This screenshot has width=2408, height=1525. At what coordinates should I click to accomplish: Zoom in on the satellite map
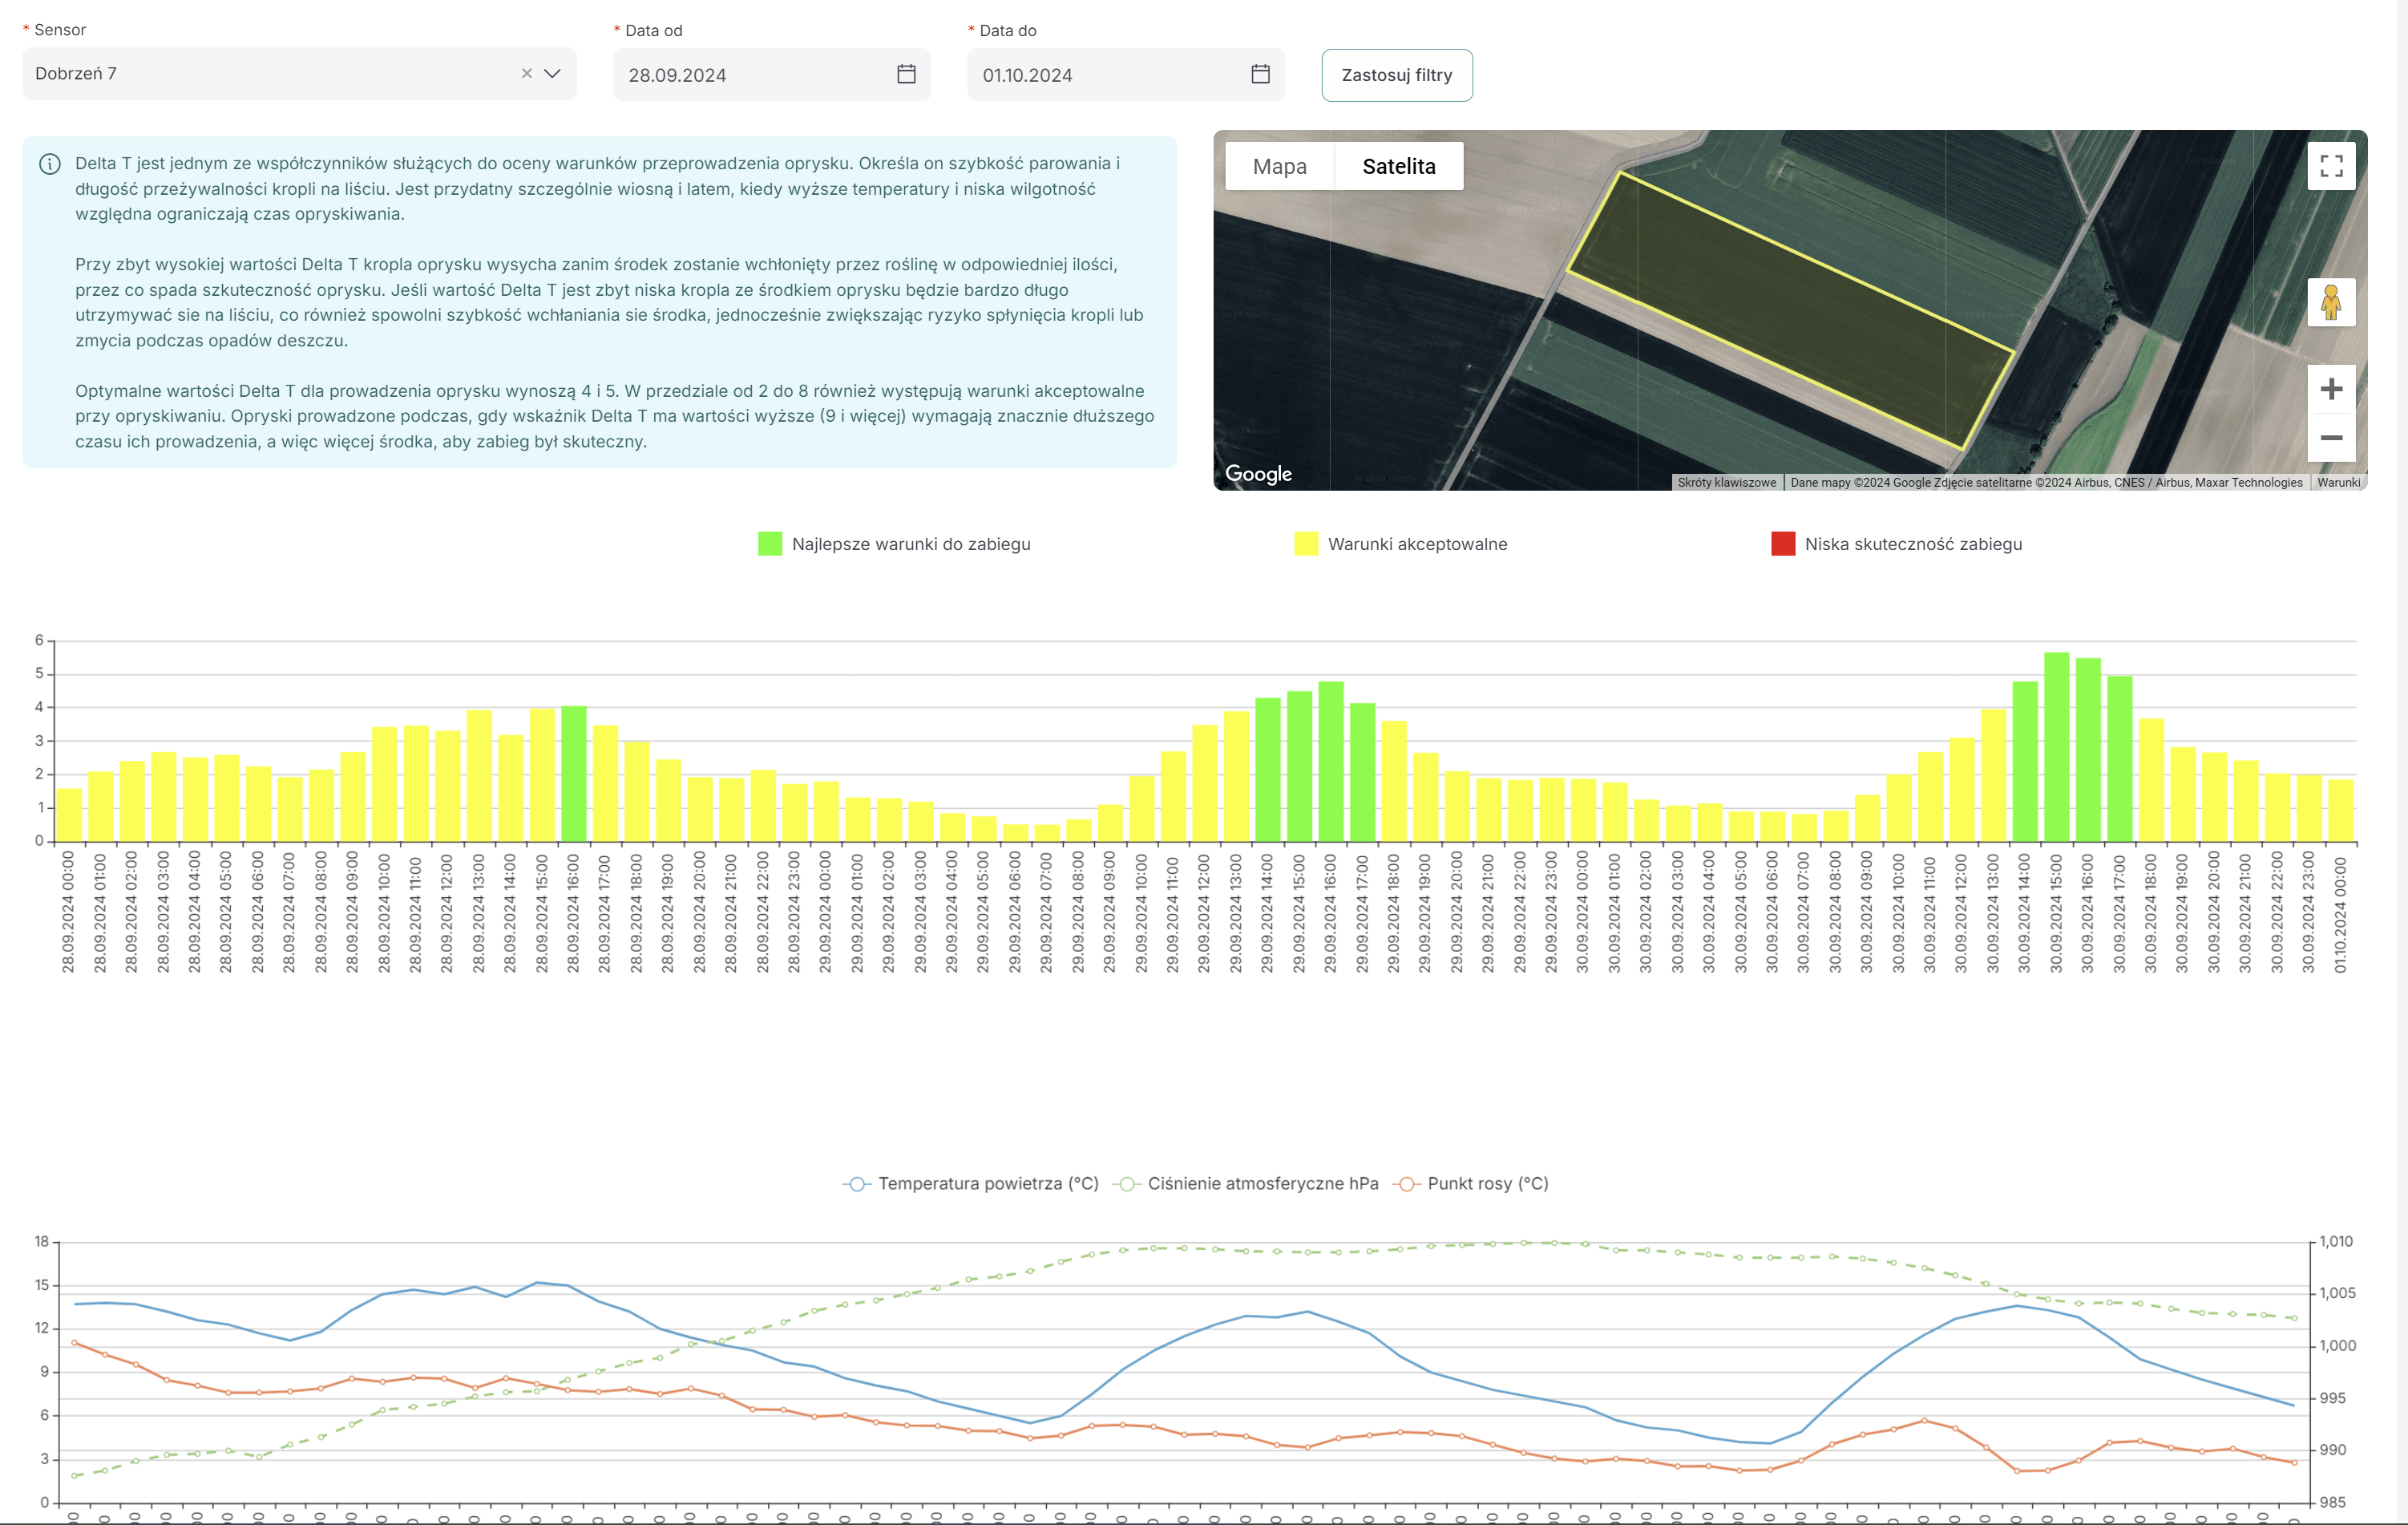pyautogui.click(x=2331, y=389)
